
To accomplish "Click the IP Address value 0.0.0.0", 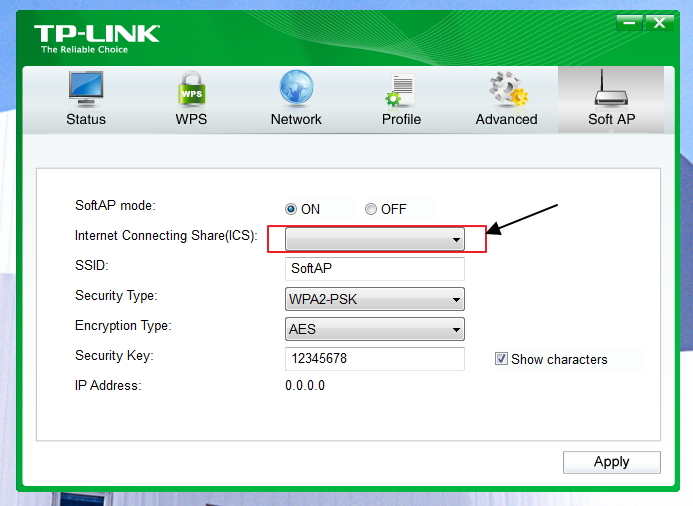I will tap(305, 385).
